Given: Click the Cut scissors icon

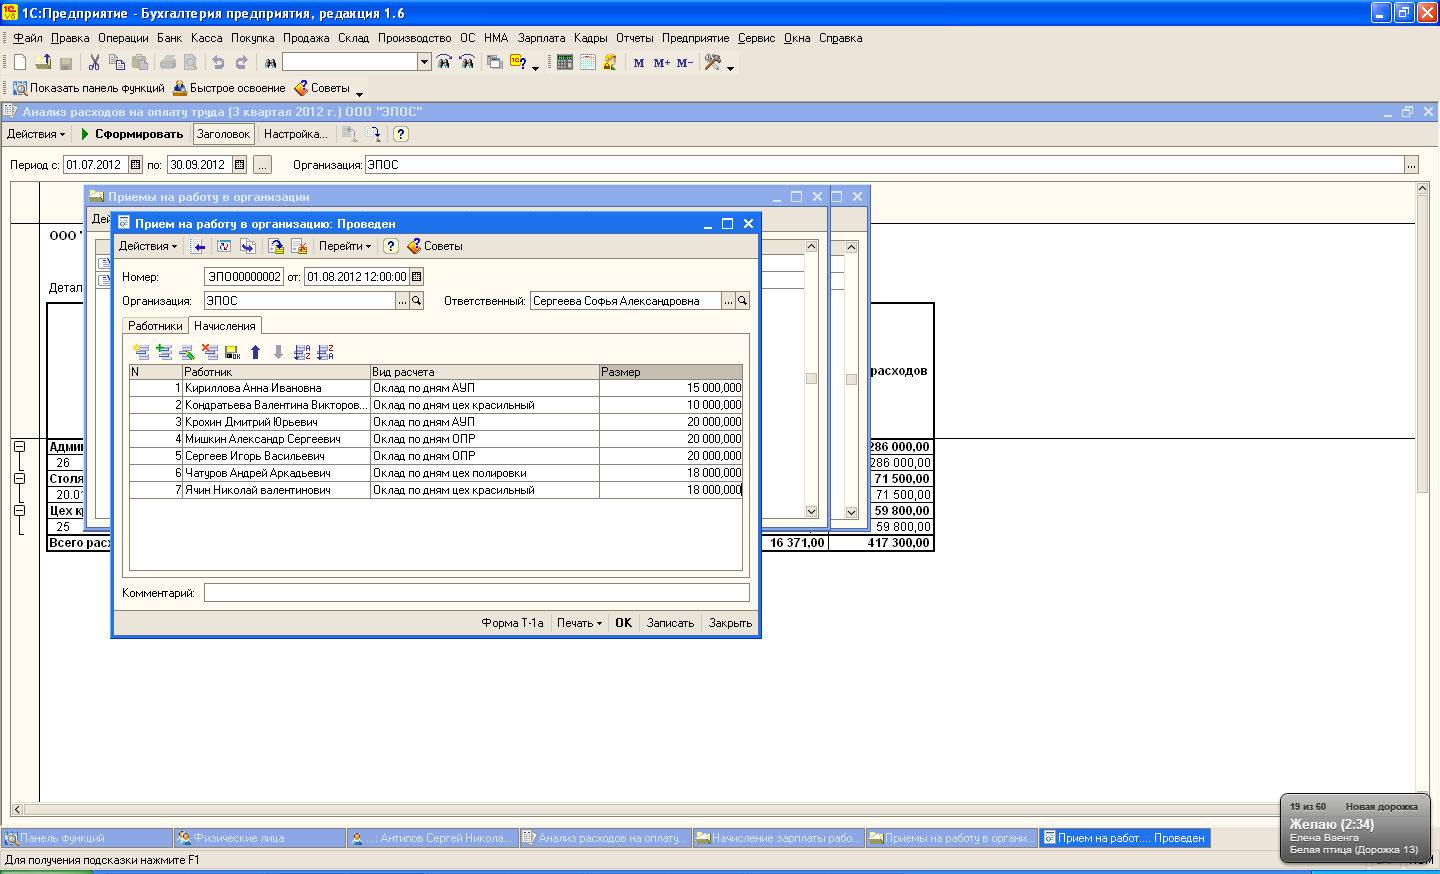Looking at the screenshot, I should pos(94,62).
